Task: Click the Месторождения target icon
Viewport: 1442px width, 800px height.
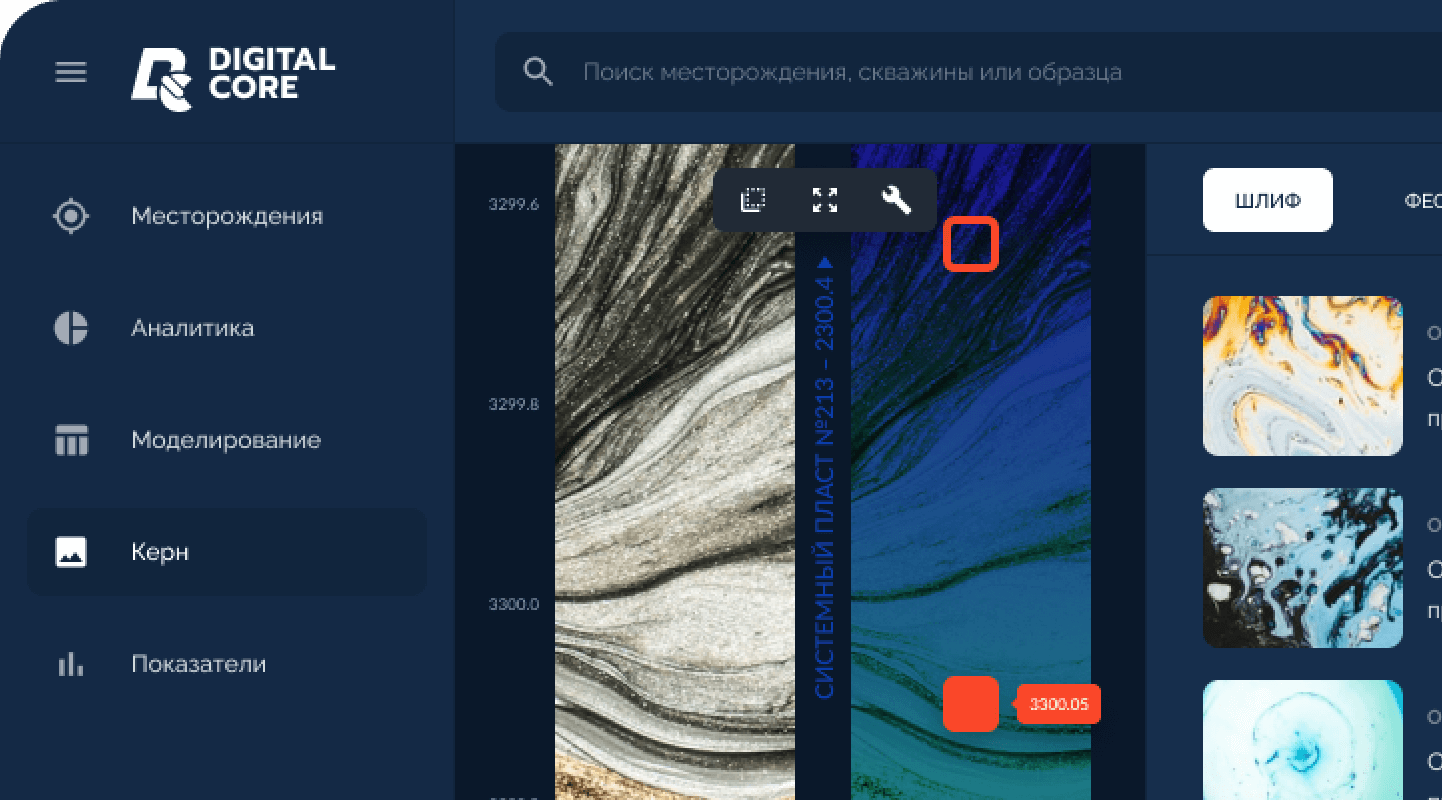Action: coord(71,216)
